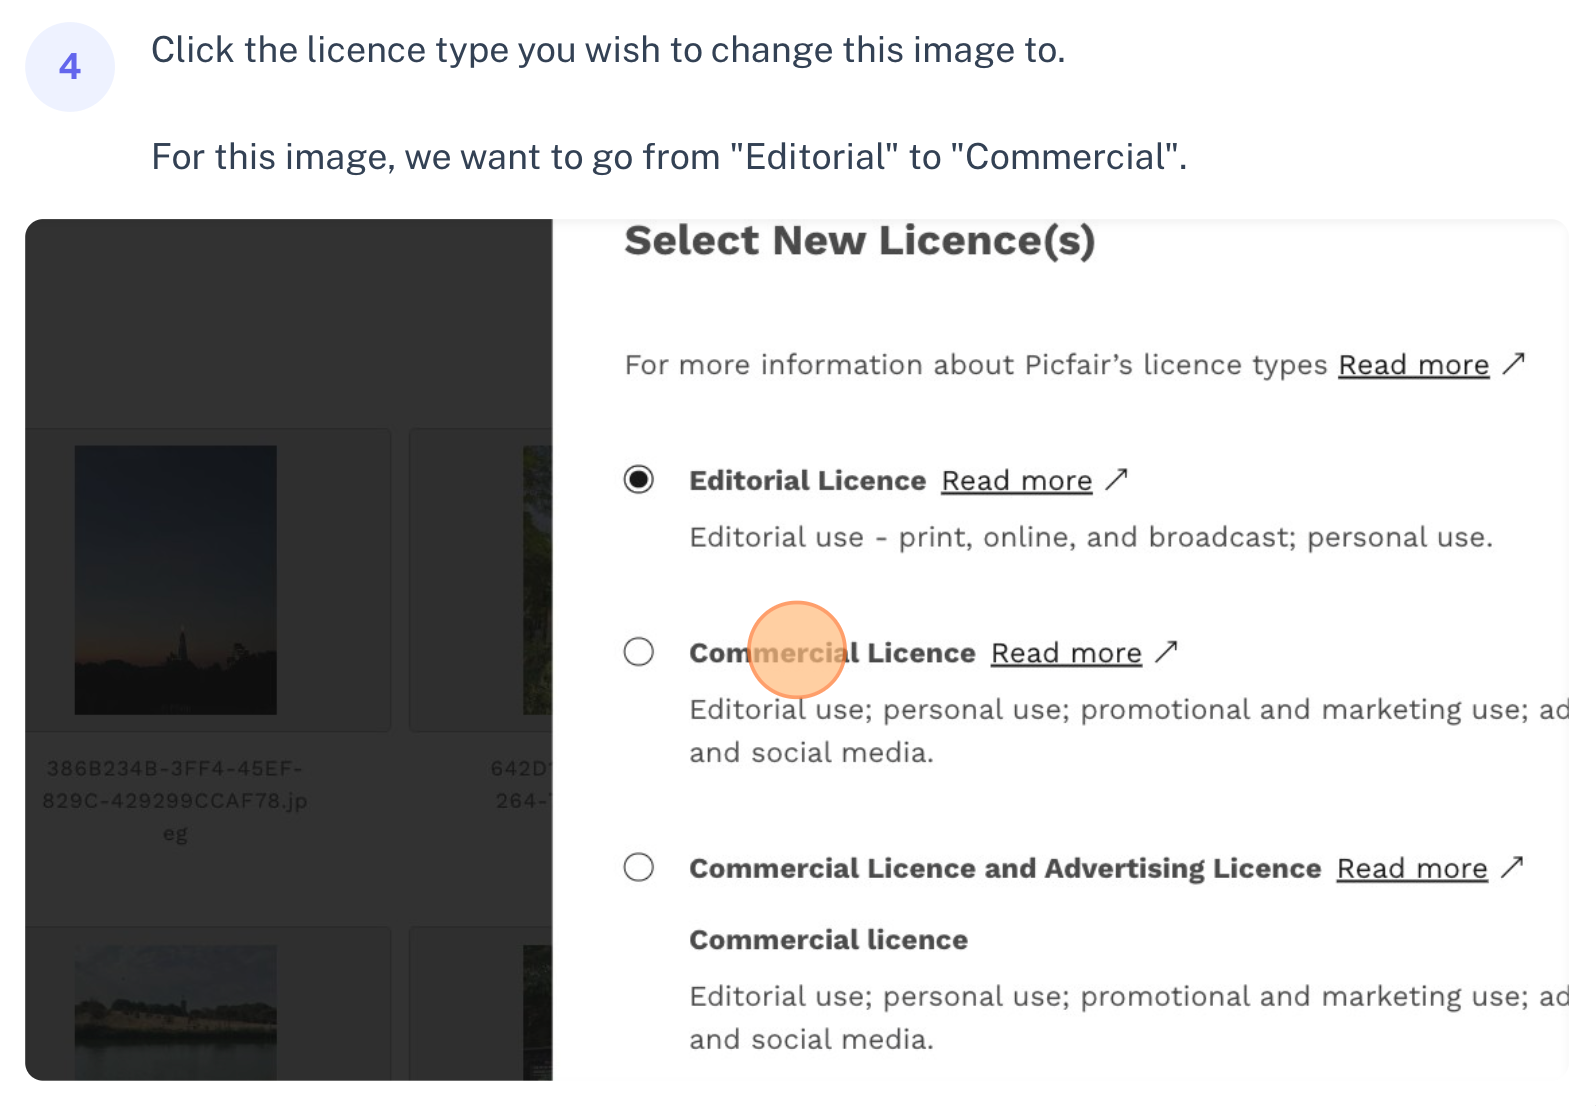This screenshot has height=1106, width=1596.
Task: Click the Editorial Licence heading text
Action: (807, 481)
